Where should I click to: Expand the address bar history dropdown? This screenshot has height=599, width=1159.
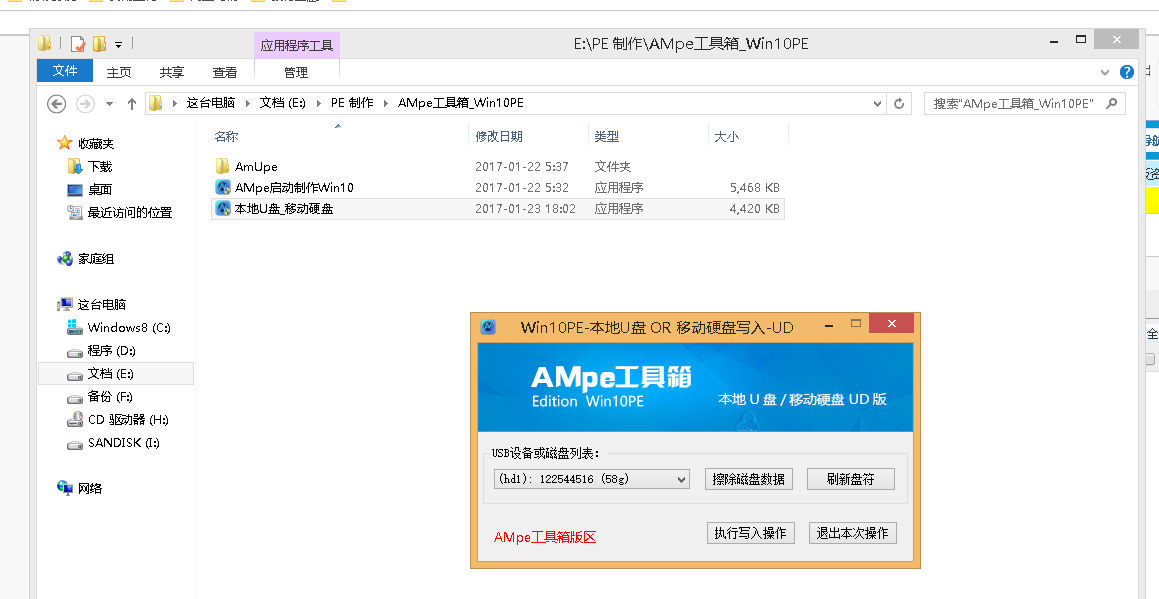pos(877,104)
